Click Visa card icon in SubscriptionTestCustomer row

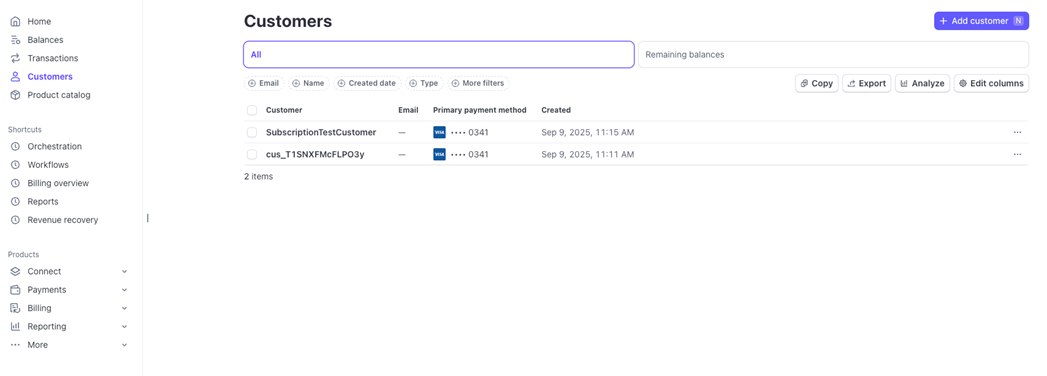pyautogui.click(x=439, y=132)
